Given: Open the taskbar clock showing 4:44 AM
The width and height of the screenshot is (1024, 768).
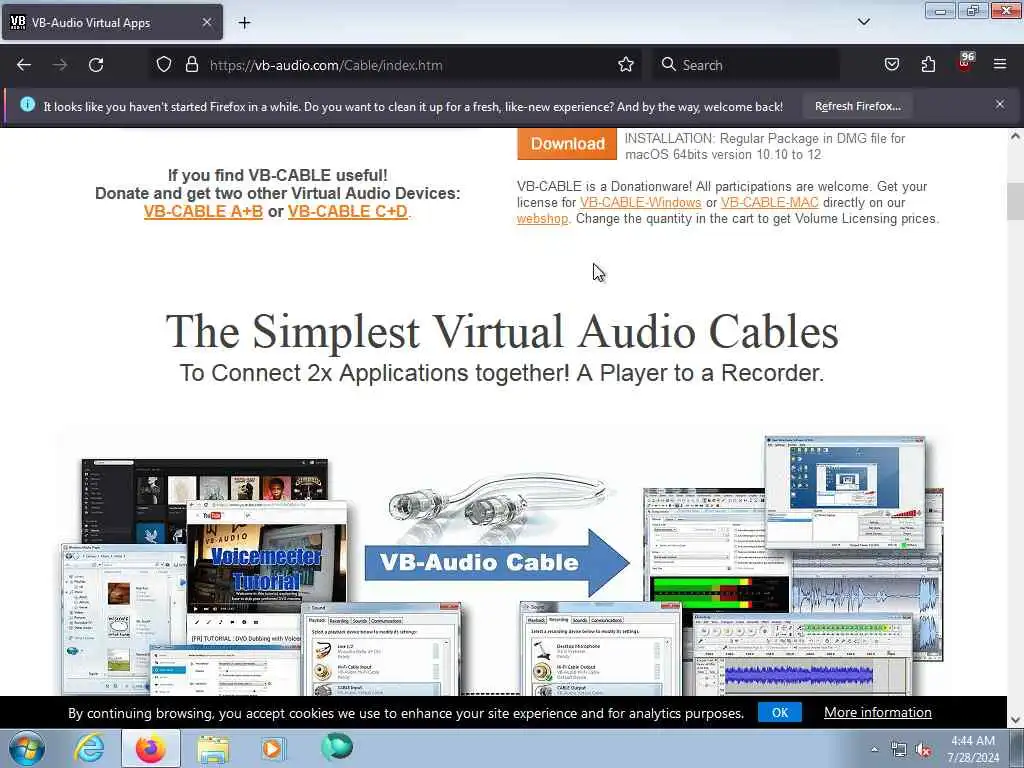Looking at the screenshot, I should click(973, 749).
